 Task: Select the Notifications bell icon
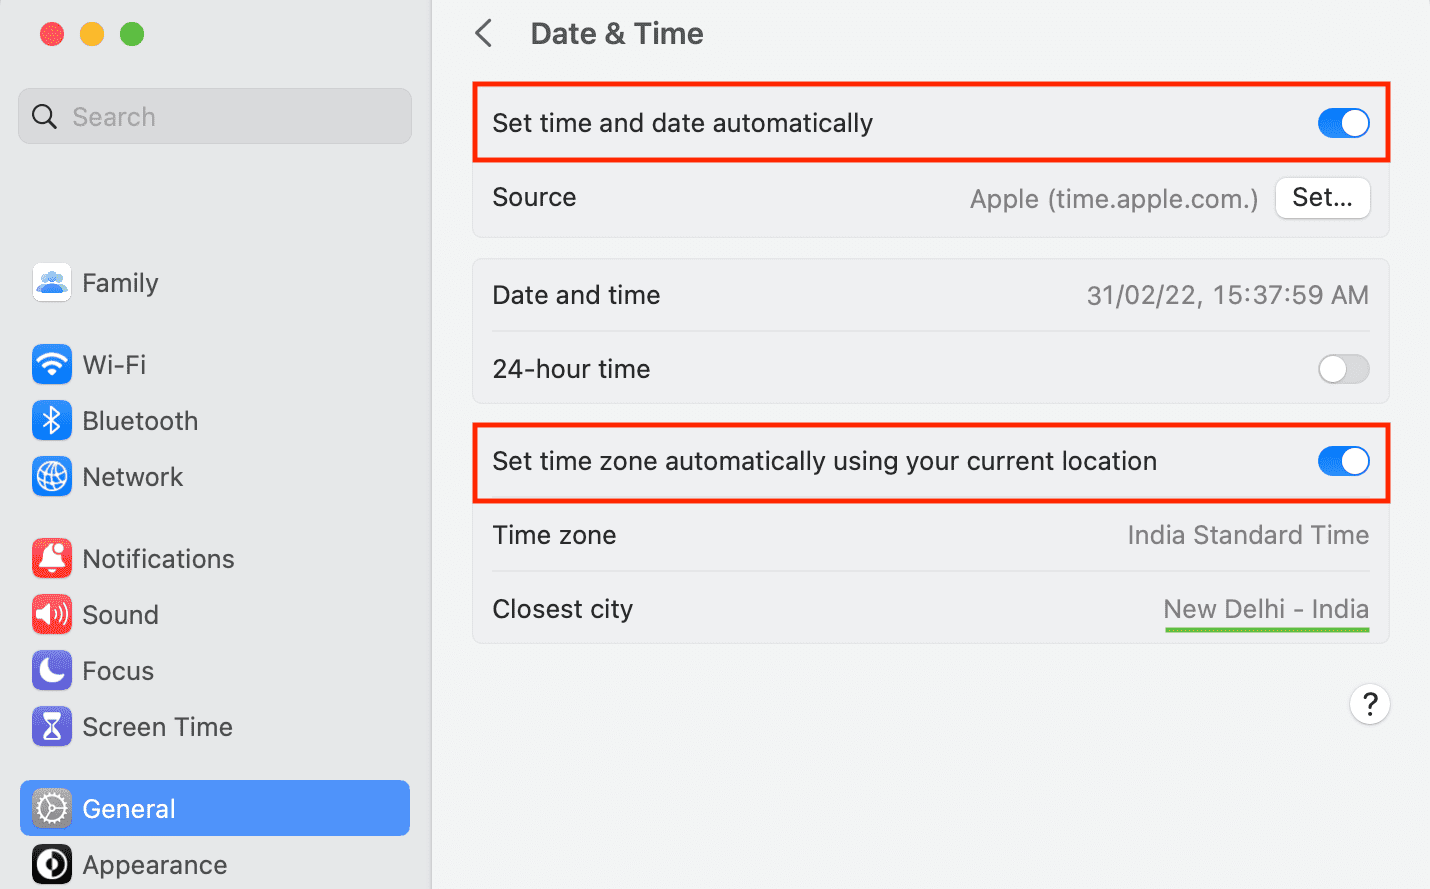click(52, 558)
